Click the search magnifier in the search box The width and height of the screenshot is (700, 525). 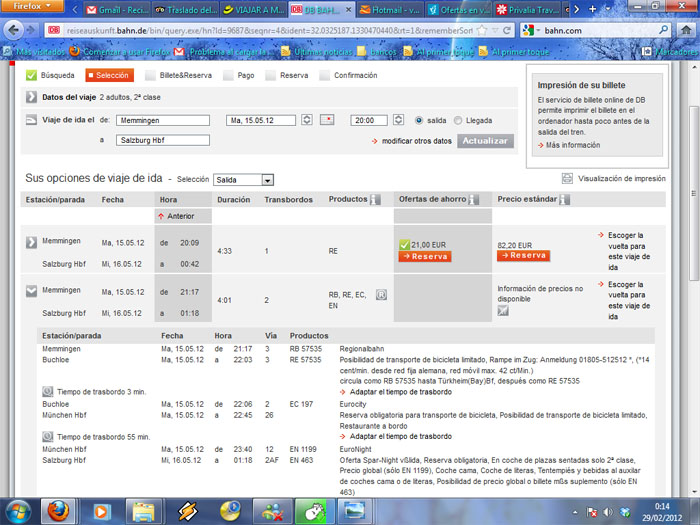click(664, 30)
